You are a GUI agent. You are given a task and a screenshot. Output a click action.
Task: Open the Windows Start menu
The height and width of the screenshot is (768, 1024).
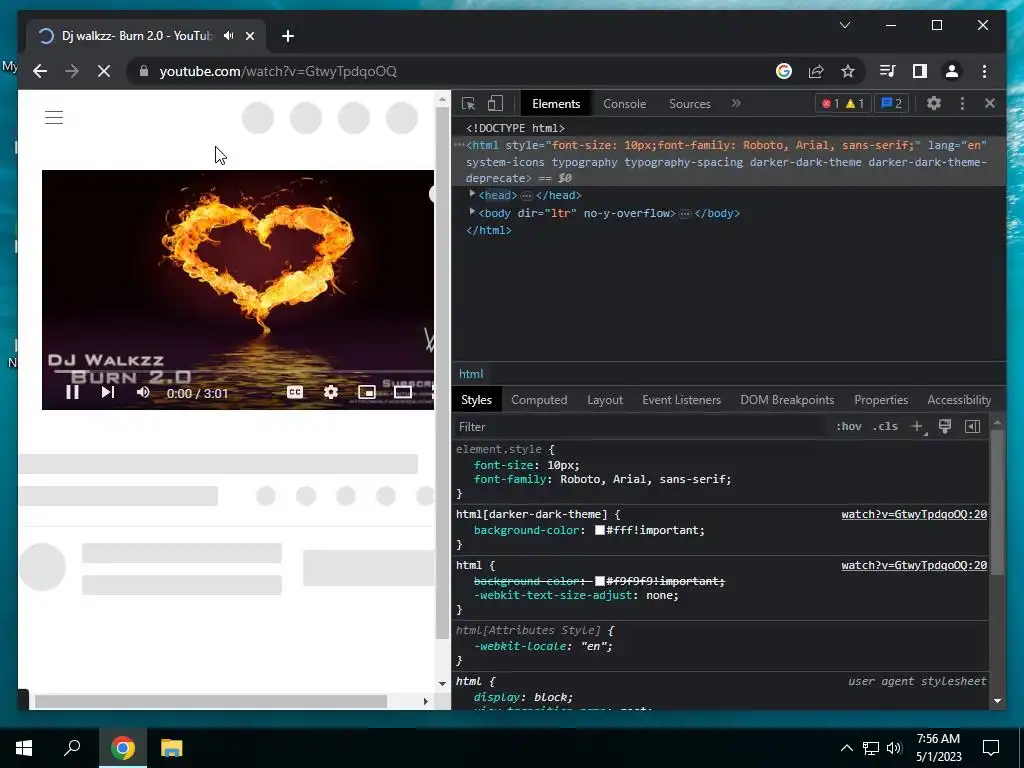(24, 748)
